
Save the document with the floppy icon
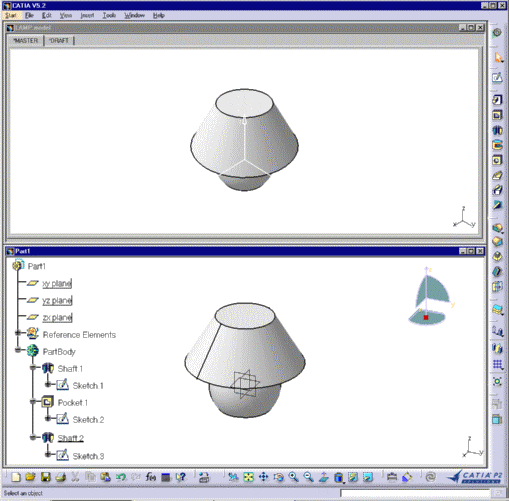(45, 477)
